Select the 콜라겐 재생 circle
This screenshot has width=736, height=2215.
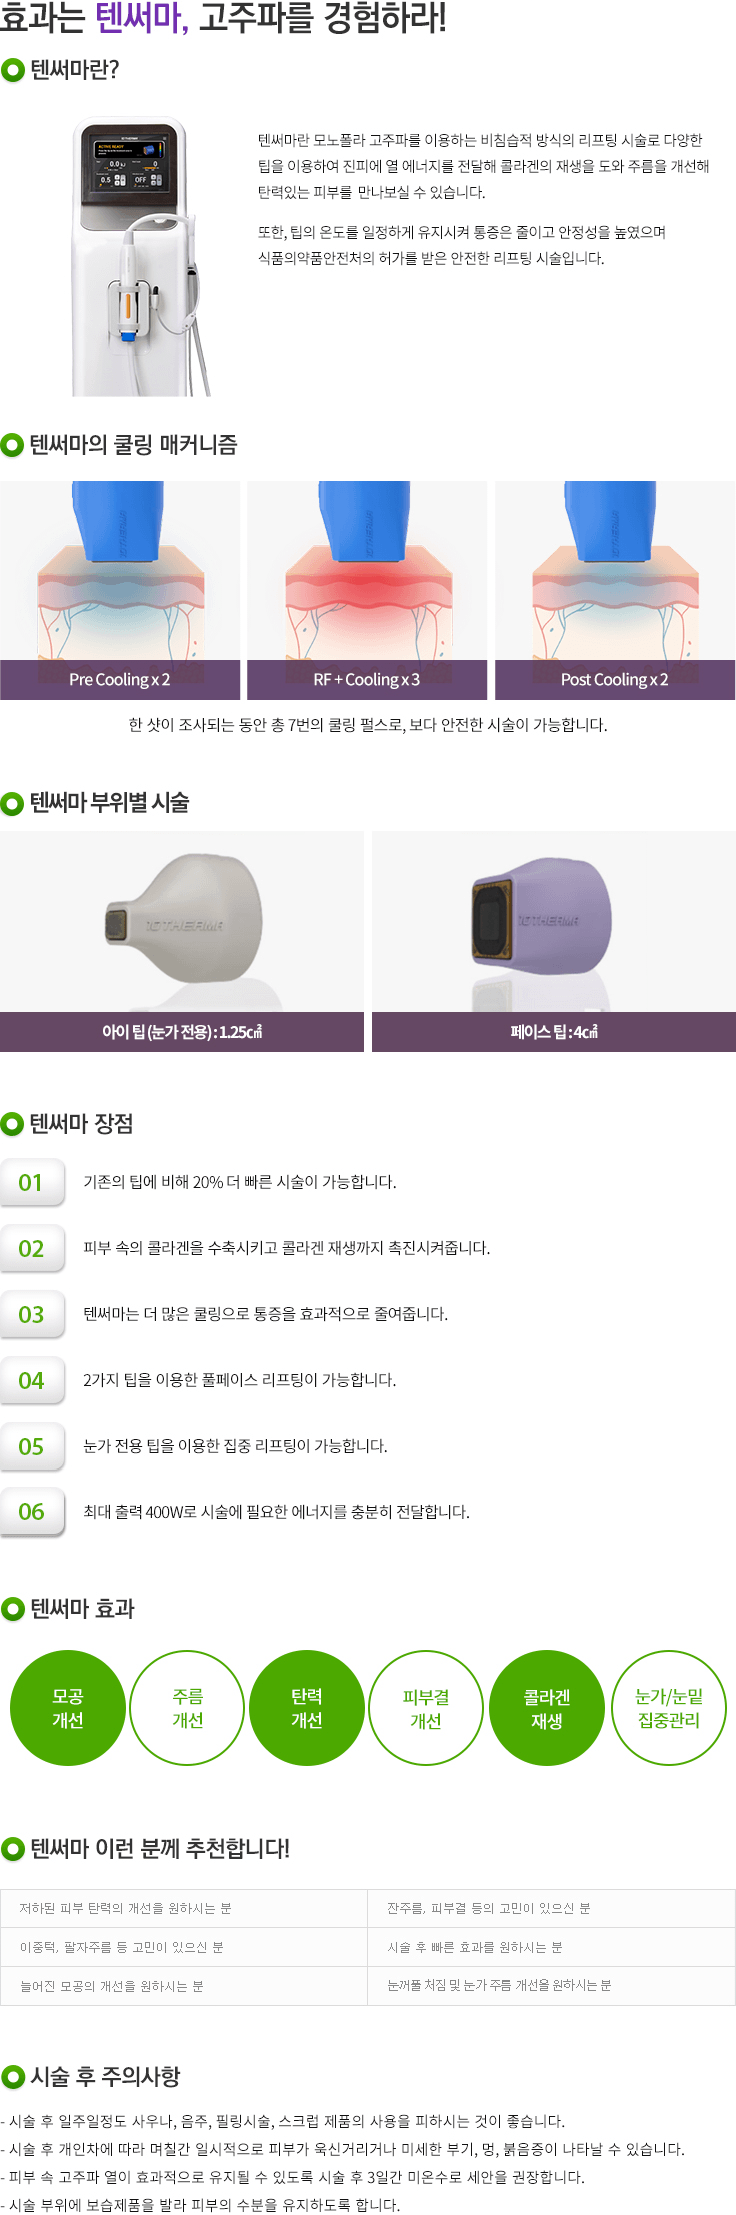click(547, 1708)
